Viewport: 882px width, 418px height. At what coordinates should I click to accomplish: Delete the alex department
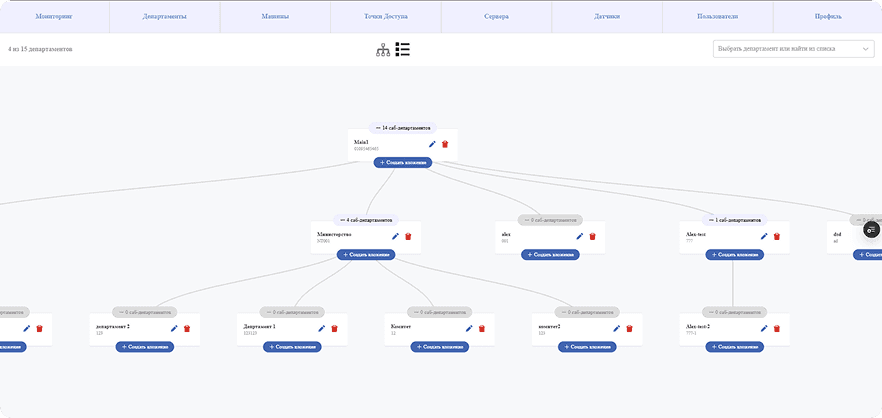[592, 236]
